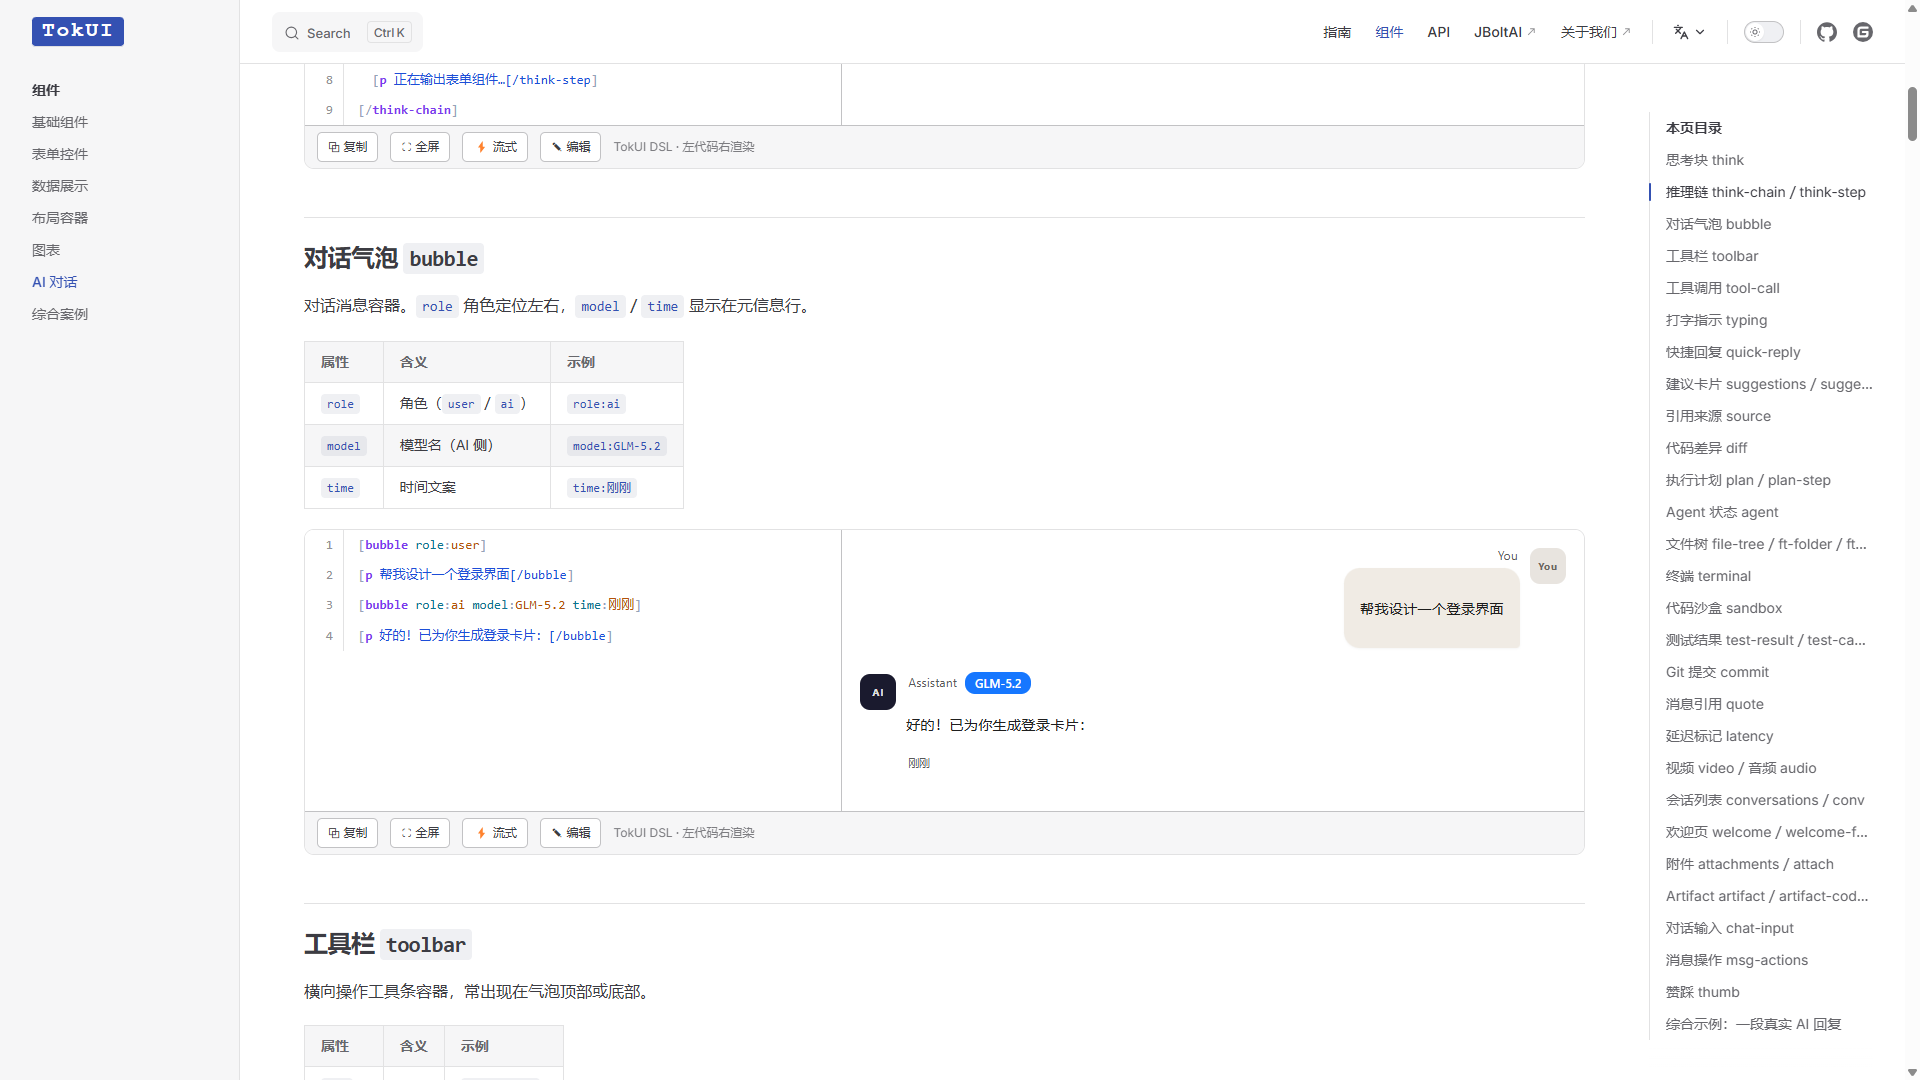Click the GLM-5.2 model badge

tap(998, 683)
